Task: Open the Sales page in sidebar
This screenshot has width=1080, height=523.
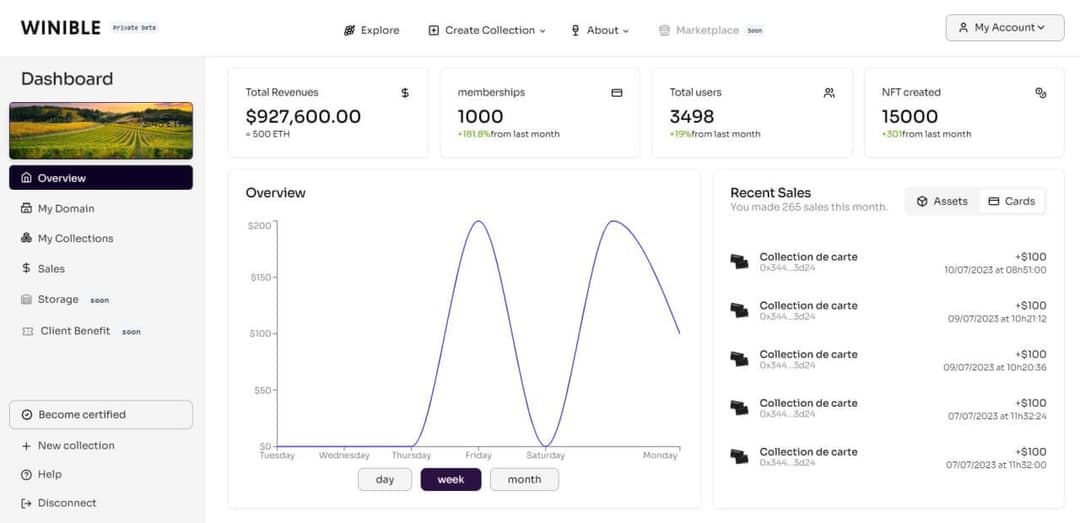Action: (51, 269)
